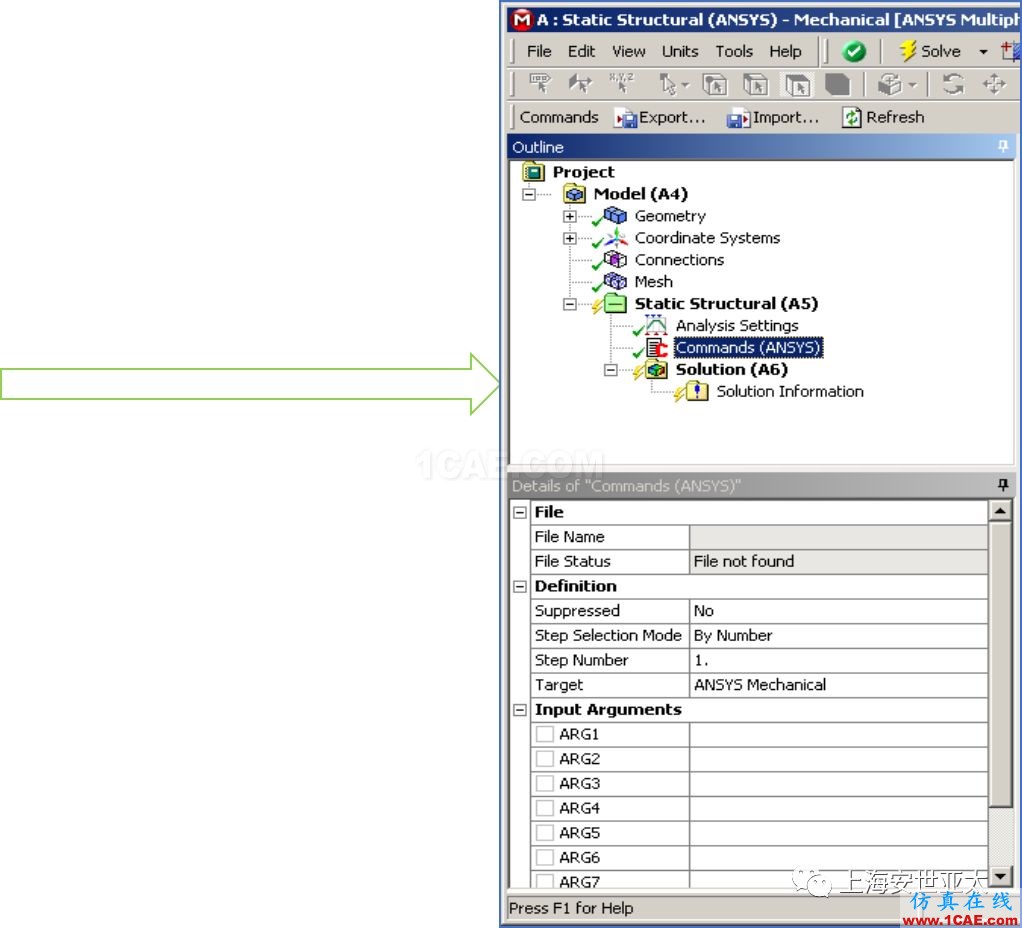
Task: Collapse the Definition details section
Action: pyautogui.click(x=519, y=587)
